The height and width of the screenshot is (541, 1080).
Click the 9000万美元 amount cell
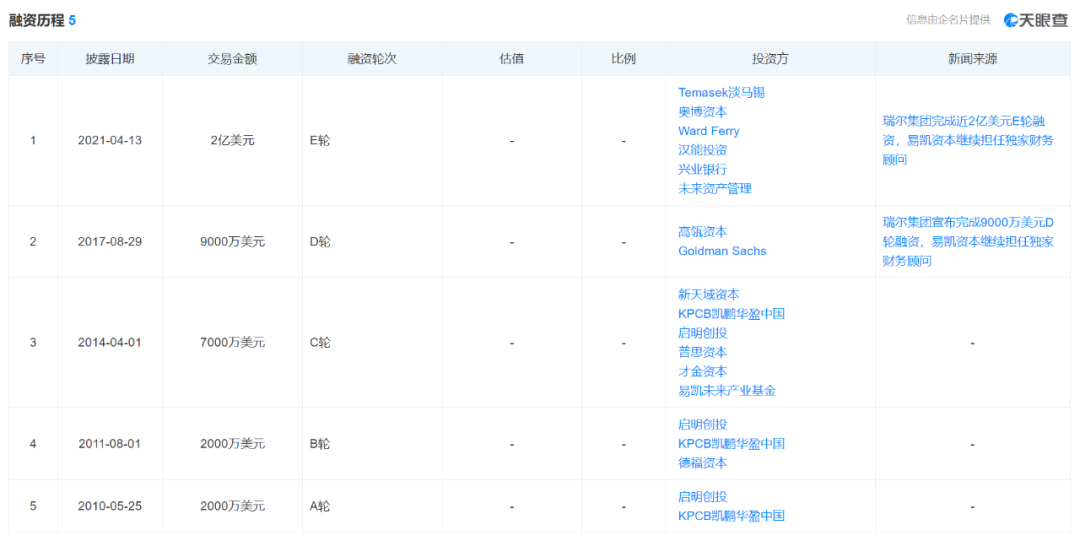point(232,242)
